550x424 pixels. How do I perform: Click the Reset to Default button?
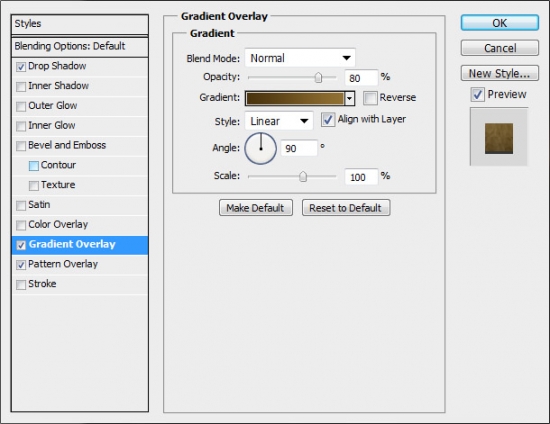[x=346, y=208]
